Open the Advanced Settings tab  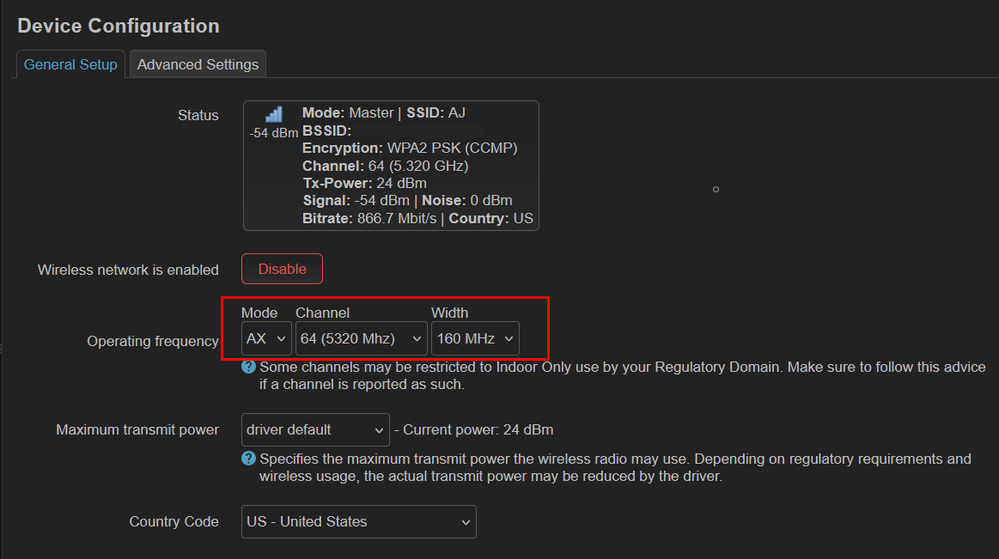coord(198,64)
